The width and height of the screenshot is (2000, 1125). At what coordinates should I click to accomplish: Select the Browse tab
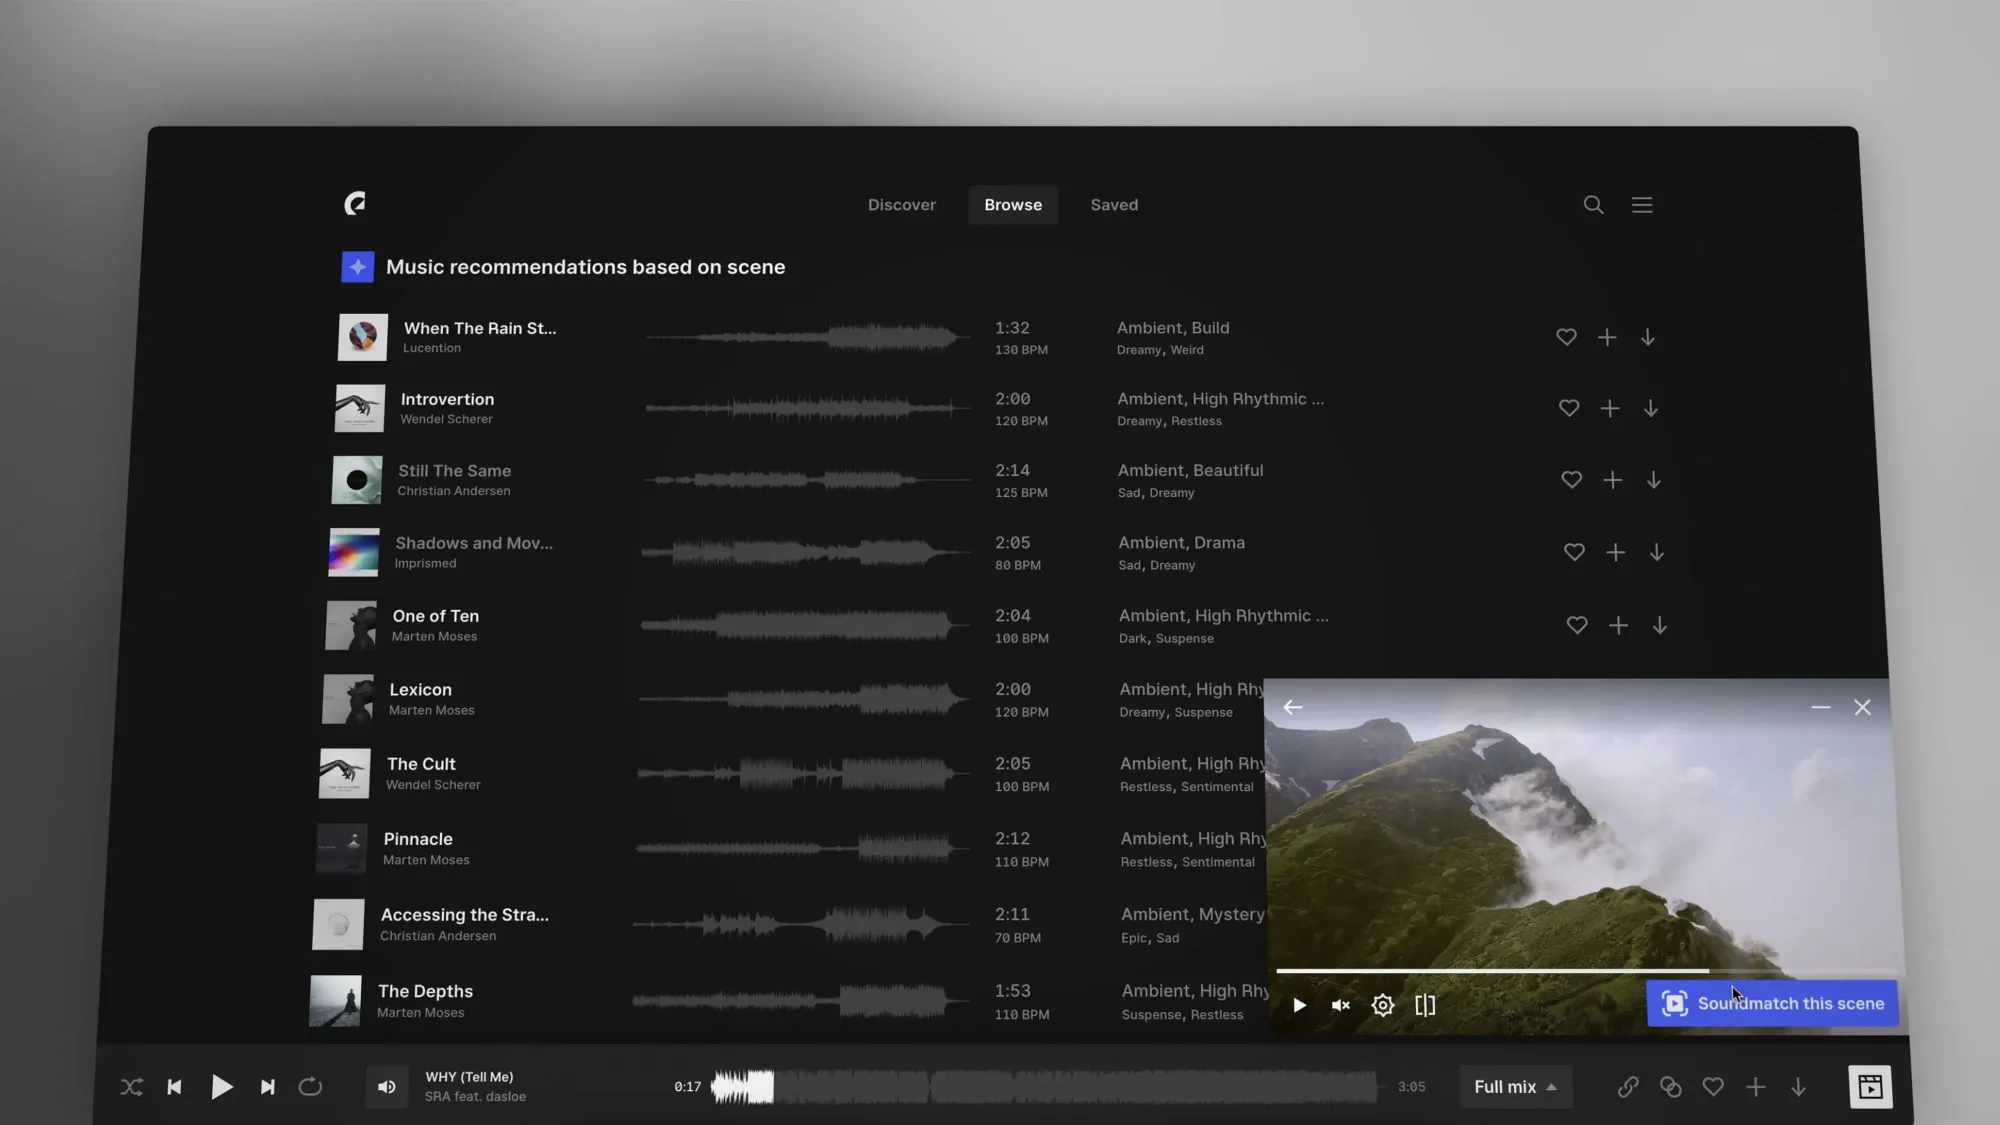(x=1012, y=203)
